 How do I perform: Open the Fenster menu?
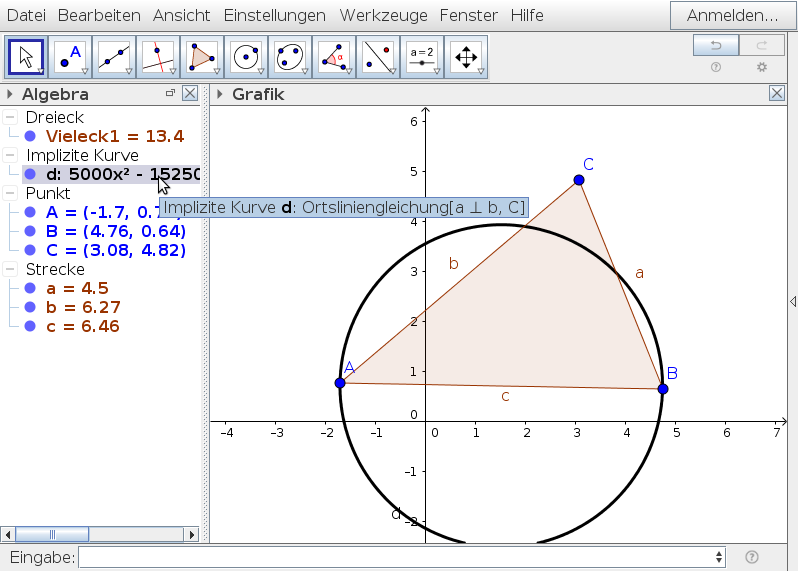click(469, 15)
